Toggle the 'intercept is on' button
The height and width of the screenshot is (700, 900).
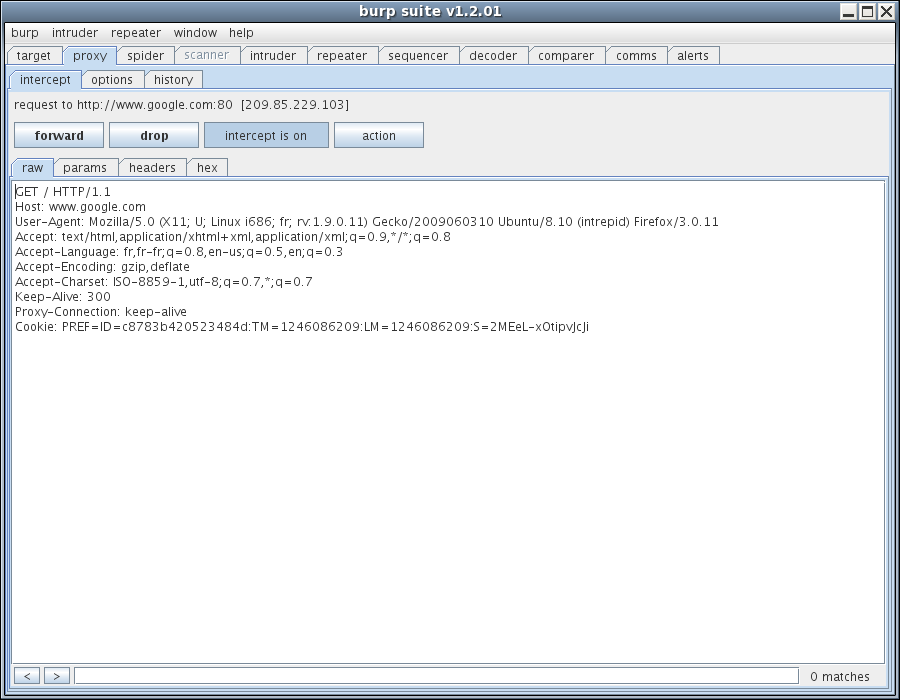(266, 136)
